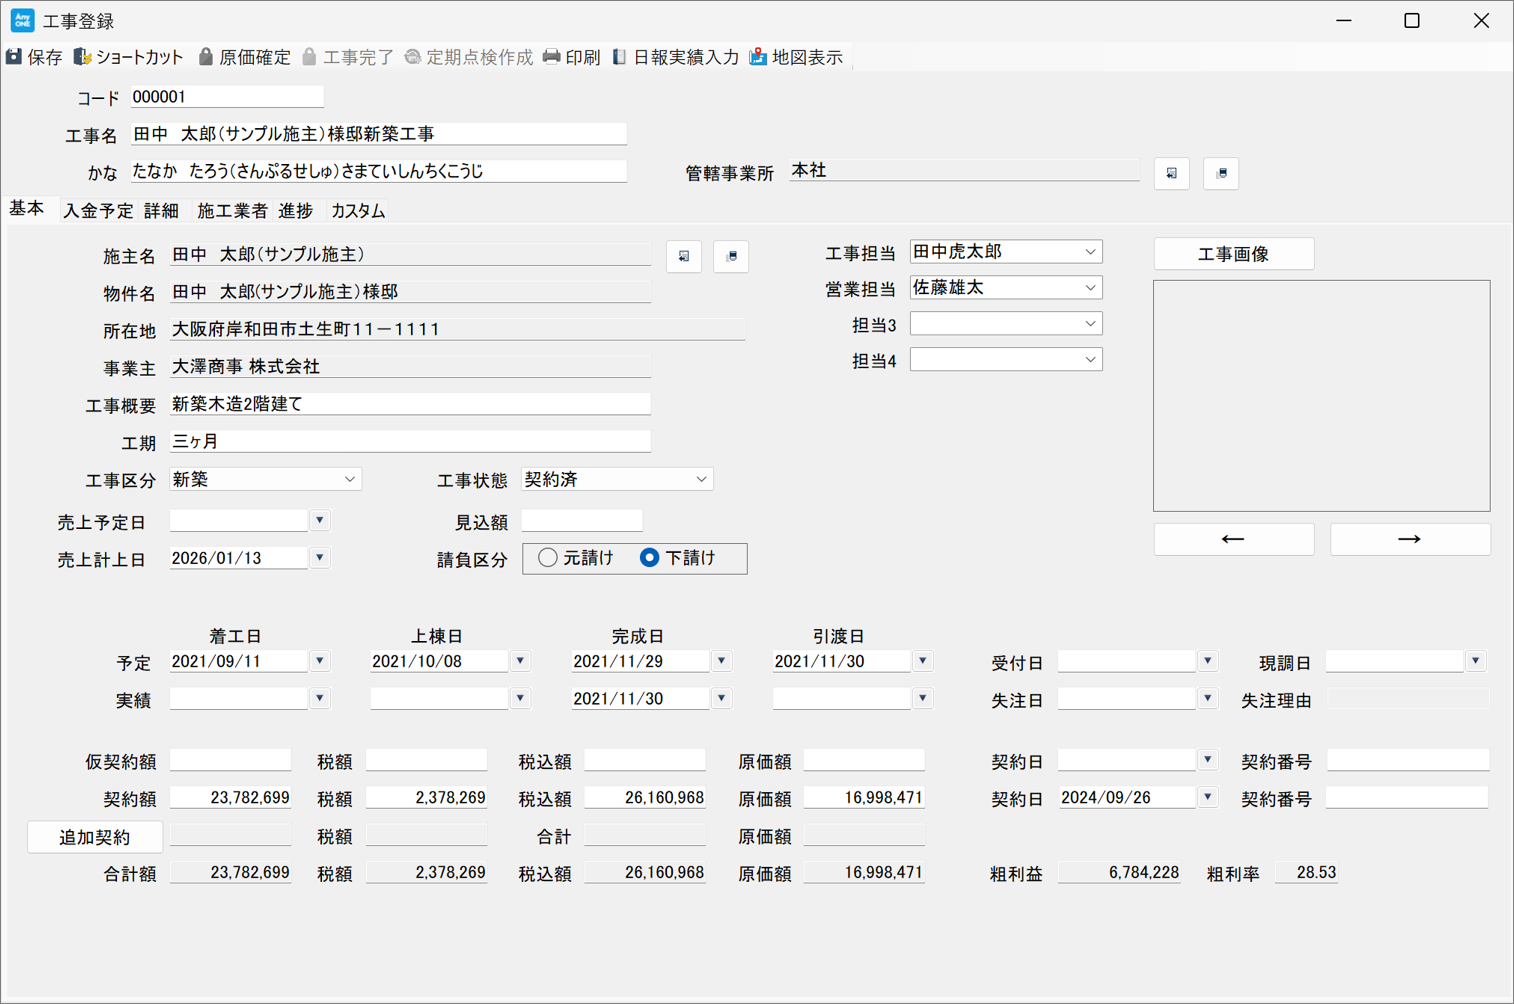The height and width of the screenshot is (1004, 1514).
Task: Open the 工事状態 combo box
Action: pos(701,480)
